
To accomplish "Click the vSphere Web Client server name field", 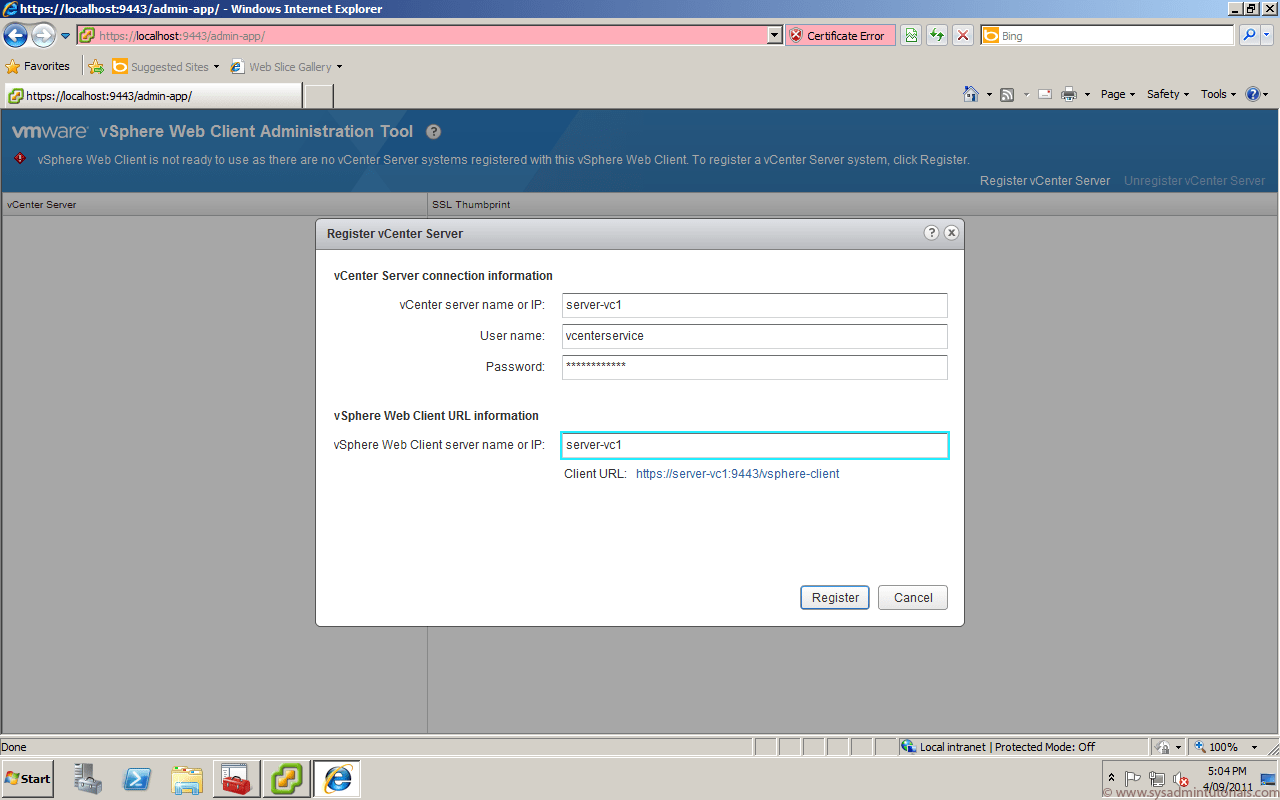I will (x=754, y=445).
